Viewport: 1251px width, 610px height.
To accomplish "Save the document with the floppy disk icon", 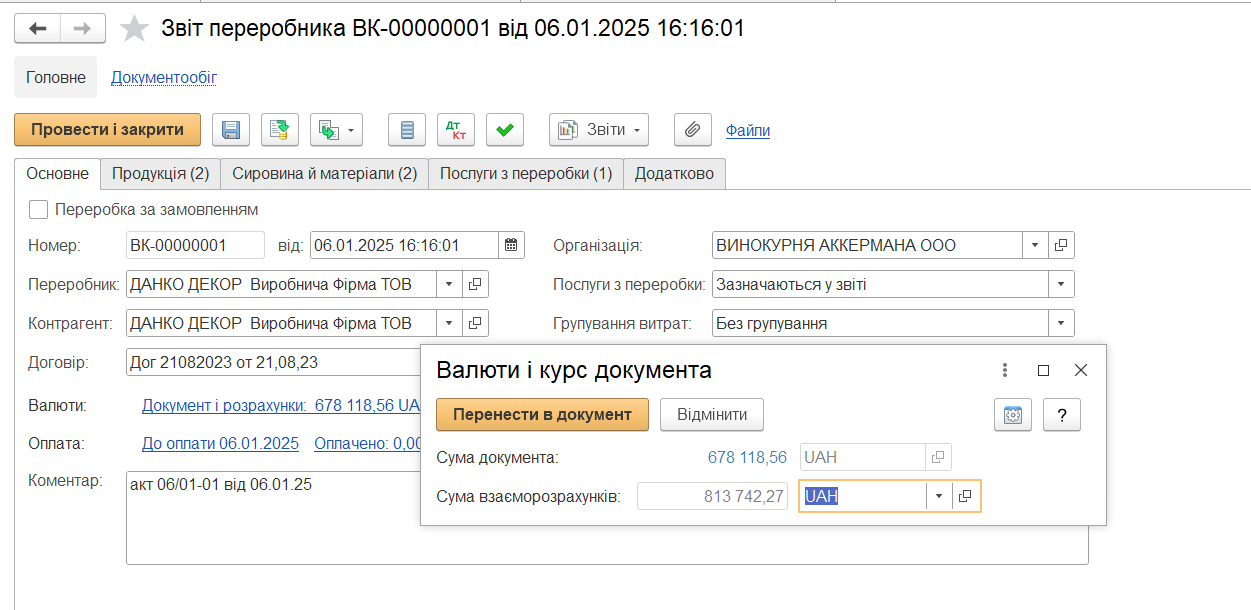I will click(231, 130).
